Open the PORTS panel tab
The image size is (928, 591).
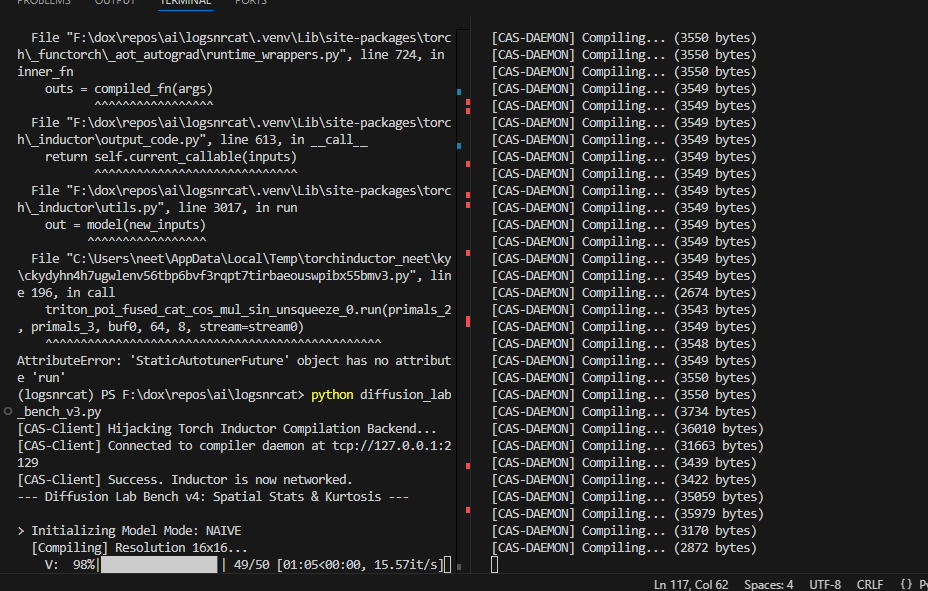[x=251, y=2]
